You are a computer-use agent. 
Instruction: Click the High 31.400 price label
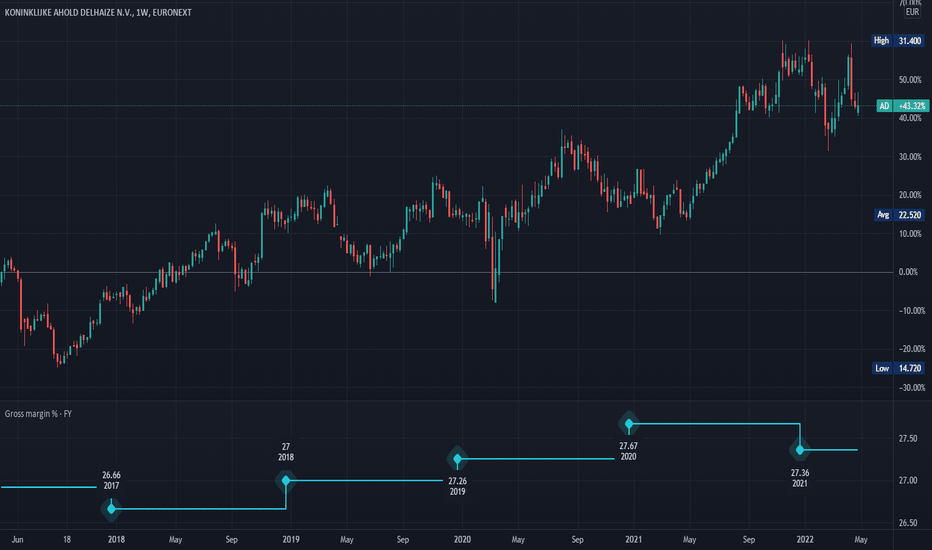[x=898, y=40]
